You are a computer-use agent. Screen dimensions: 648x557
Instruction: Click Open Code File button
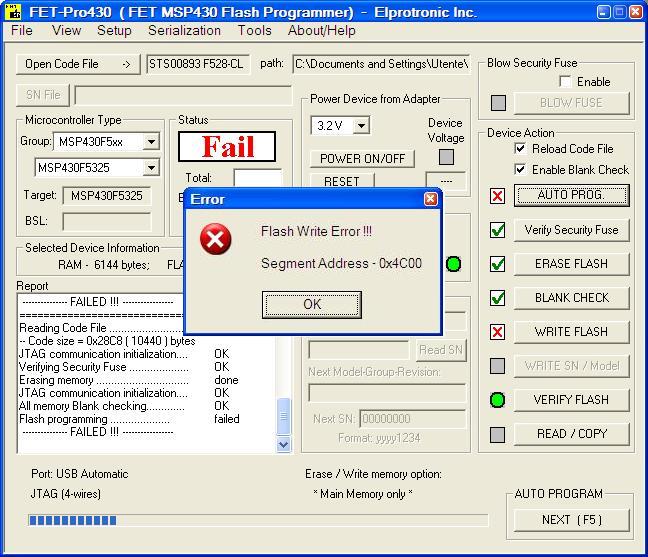(78, 64)
